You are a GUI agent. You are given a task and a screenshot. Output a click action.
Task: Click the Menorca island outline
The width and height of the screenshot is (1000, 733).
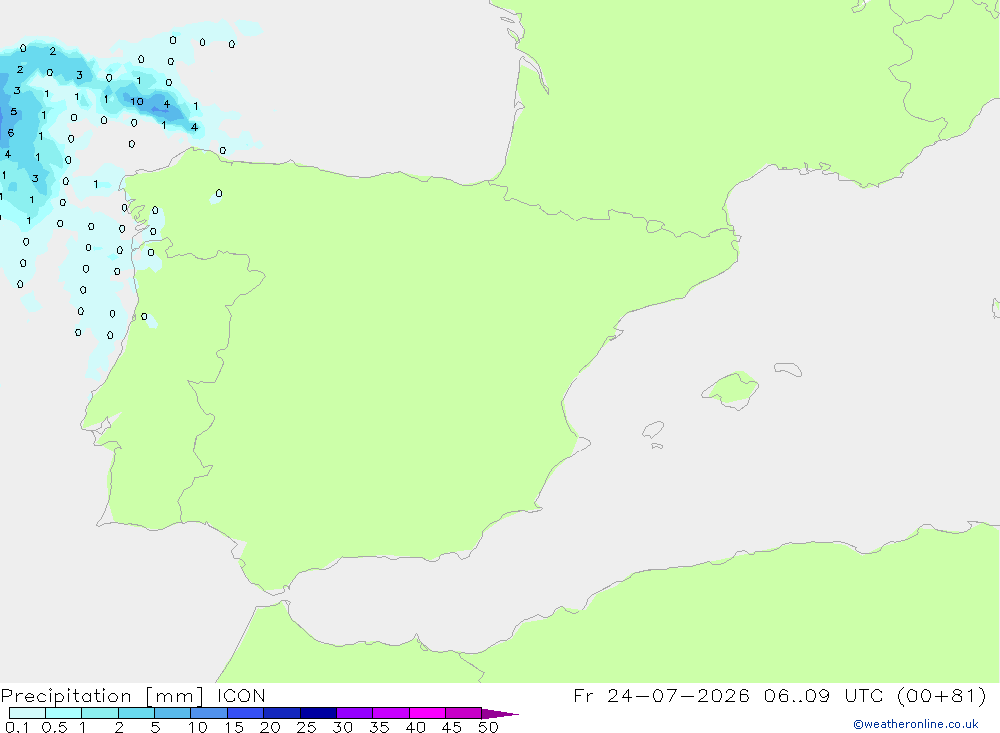pos(788,369)
